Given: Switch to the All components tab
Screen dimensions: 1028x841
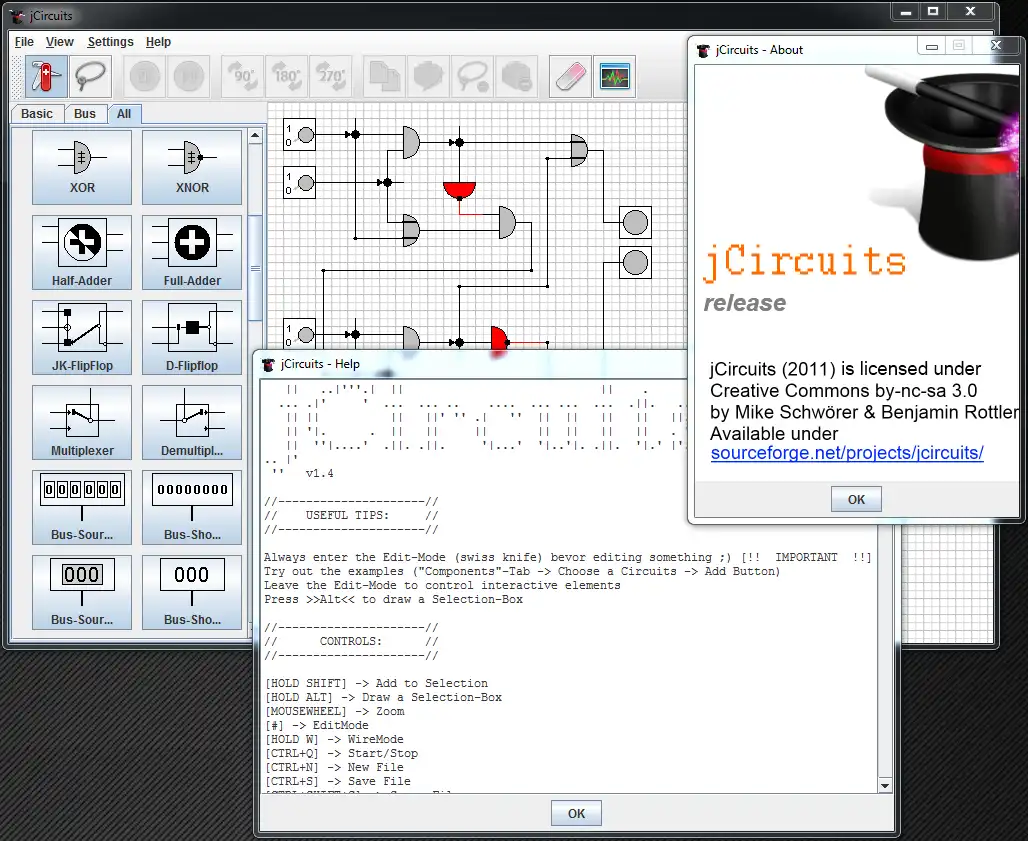Looking at the screenshot, I should point(124,114).
